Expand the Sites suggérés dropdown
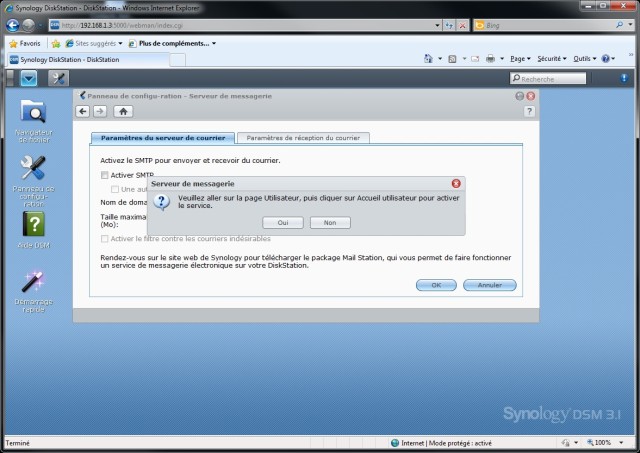Viewport: 640px width, 453px height. pyautogui.click(x=120, y=43)
